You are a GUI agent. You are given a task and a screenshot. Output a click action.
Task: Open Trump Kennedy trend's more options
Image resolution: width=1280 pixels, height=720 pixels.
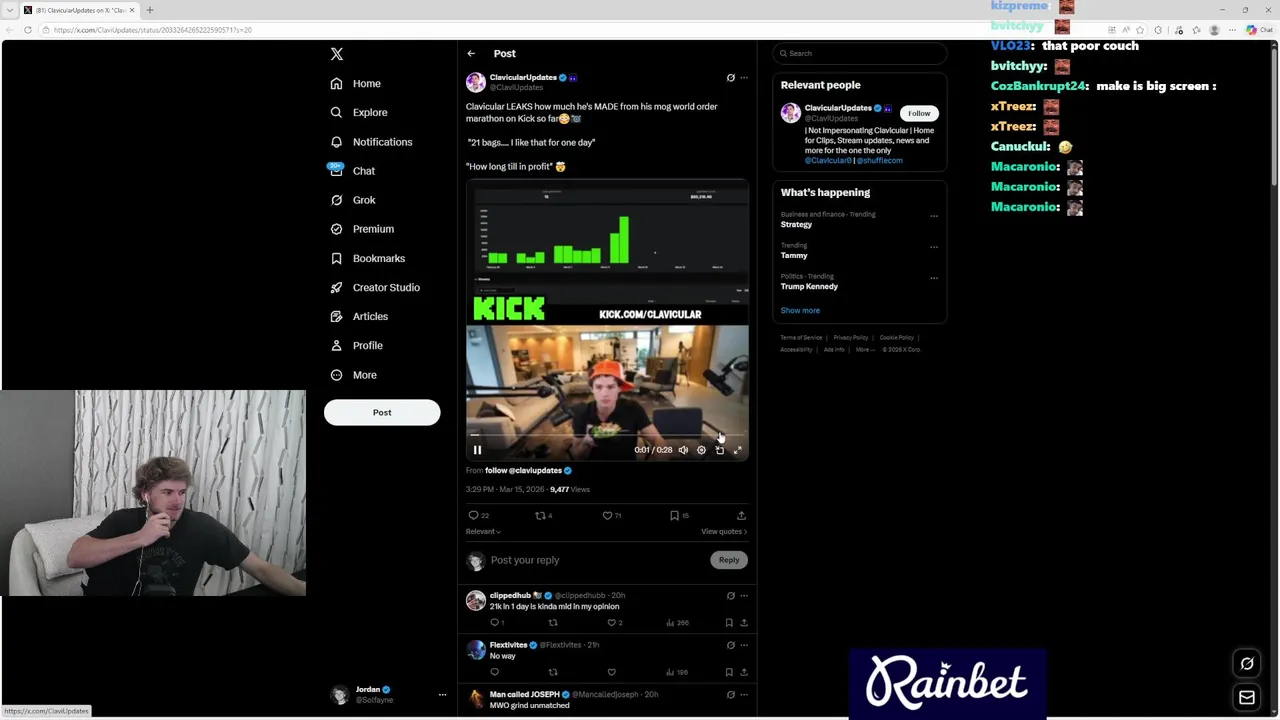click(x=934, y=278)
